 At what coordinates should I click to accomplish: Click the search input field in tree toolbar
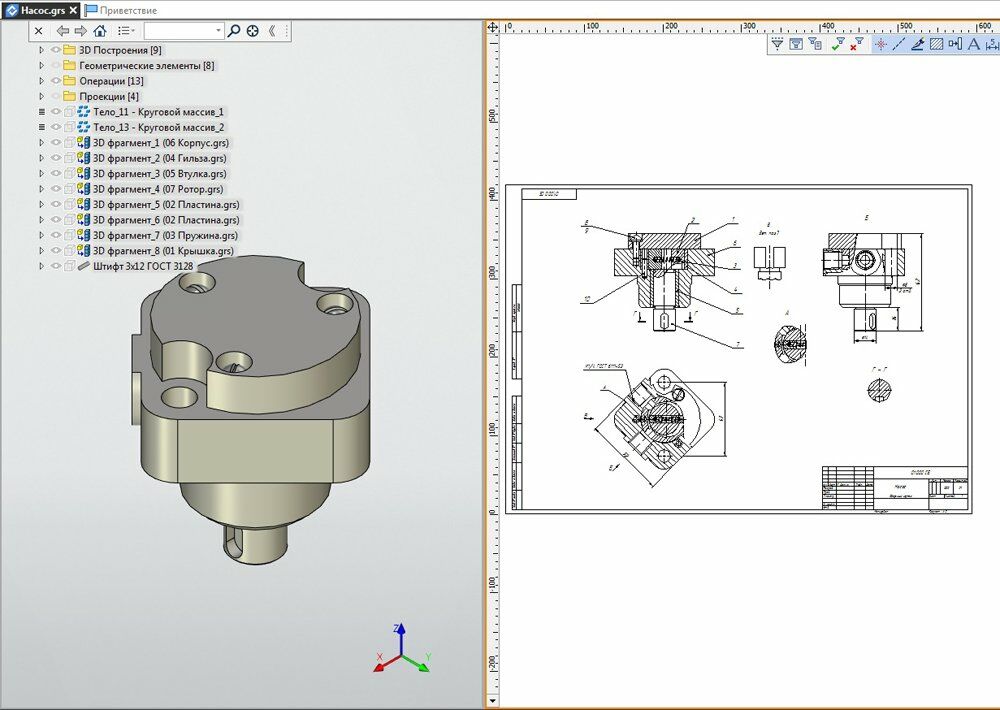pyautogui.click(x=180, y=31)
